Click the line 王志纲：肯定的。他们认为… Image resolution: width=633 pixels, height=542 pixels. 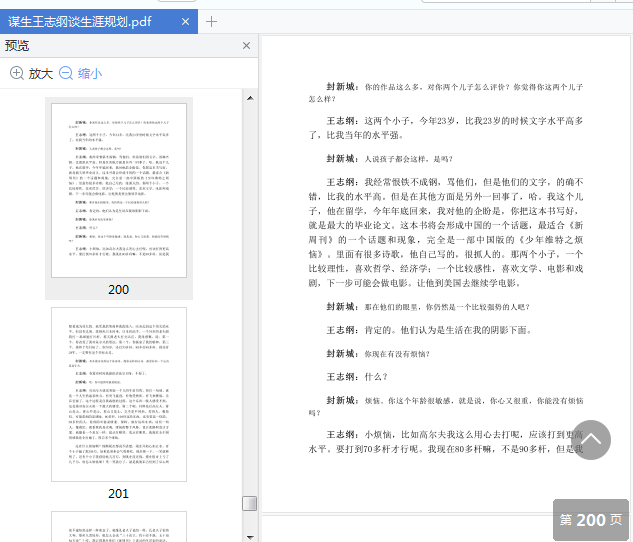click(429, 330)
